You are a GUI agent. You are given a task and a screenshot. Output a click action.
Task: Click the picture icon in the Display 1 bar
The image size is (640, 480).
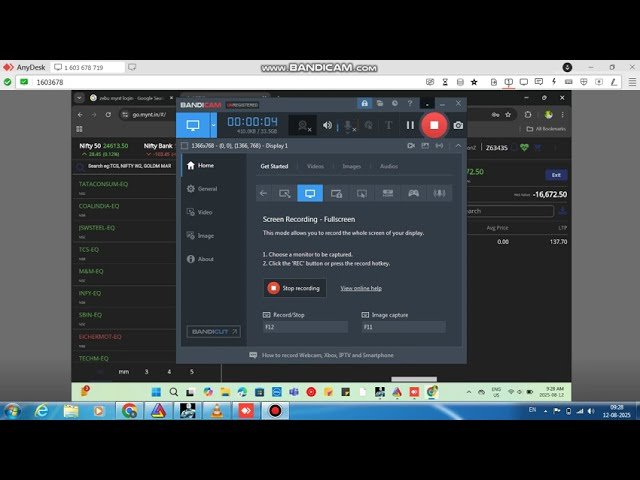[425, 146]
